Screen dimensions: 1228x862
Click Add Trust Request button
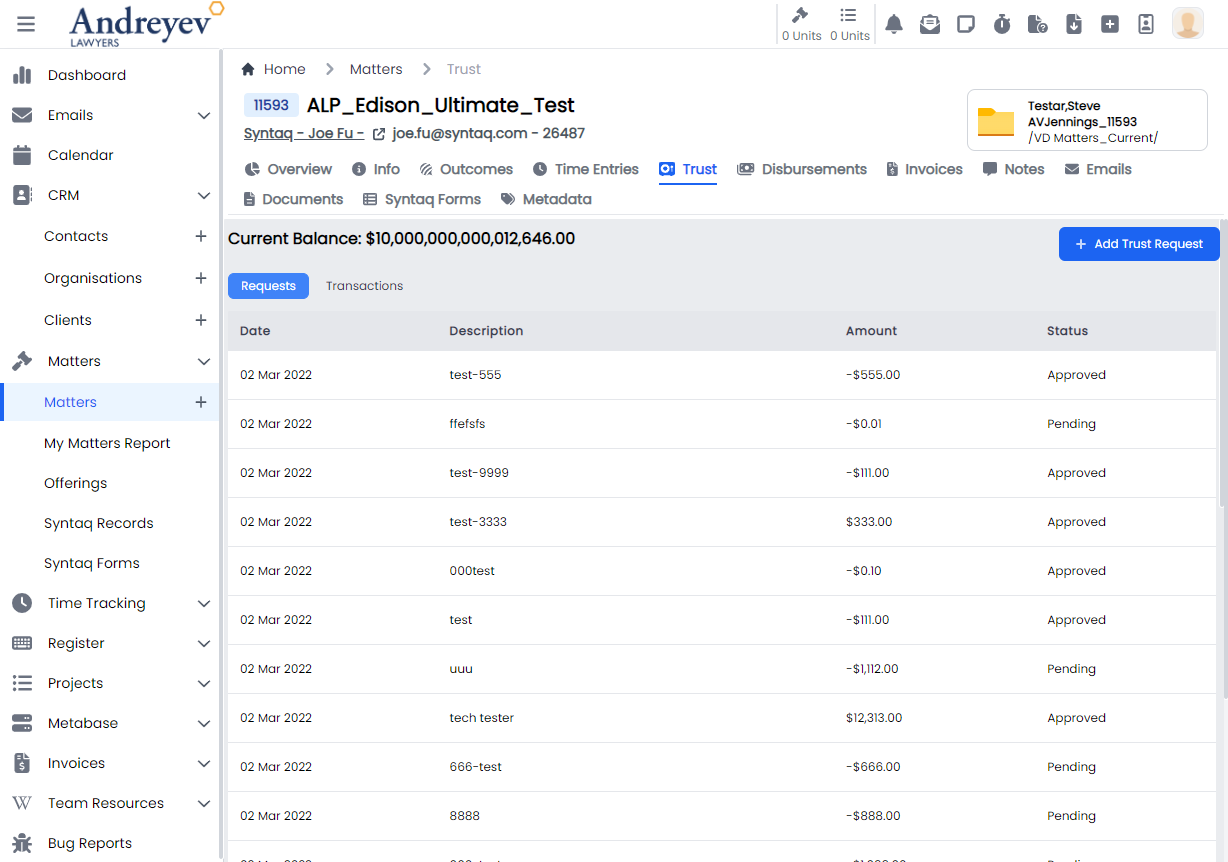point(1139,244)
